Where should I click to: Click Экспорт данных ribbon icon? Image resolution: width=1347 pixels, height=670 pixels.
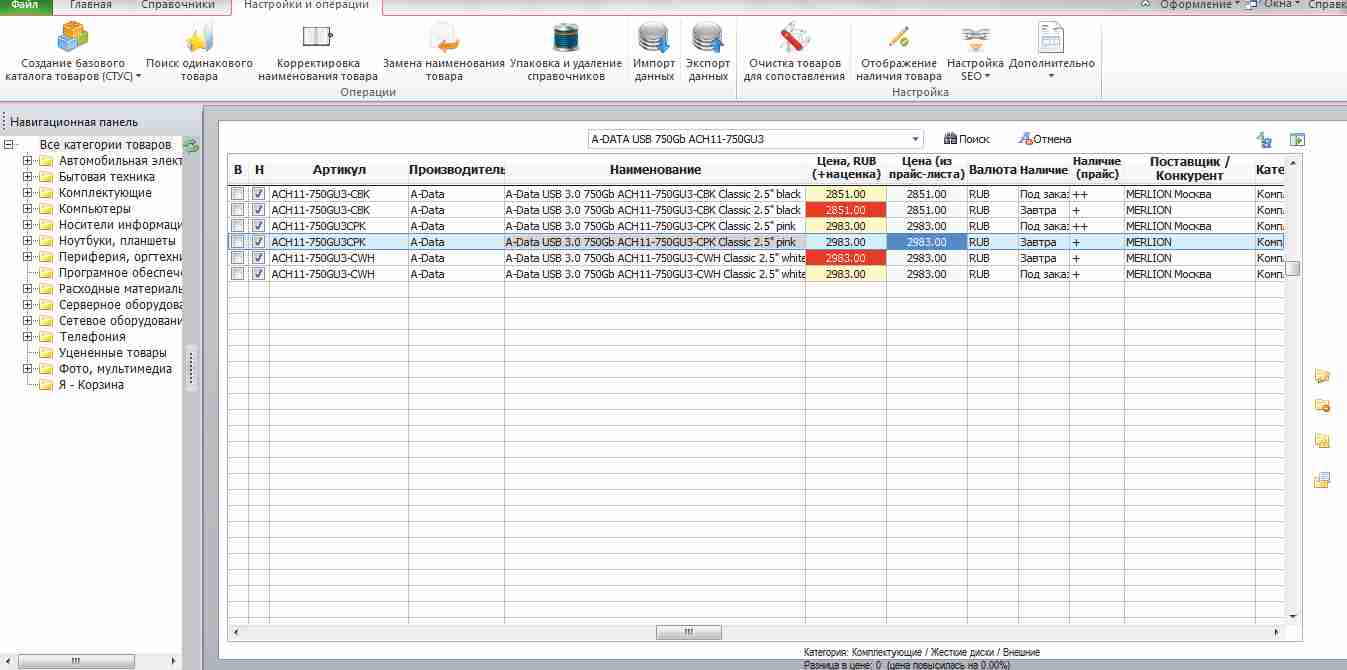point(708,50)
